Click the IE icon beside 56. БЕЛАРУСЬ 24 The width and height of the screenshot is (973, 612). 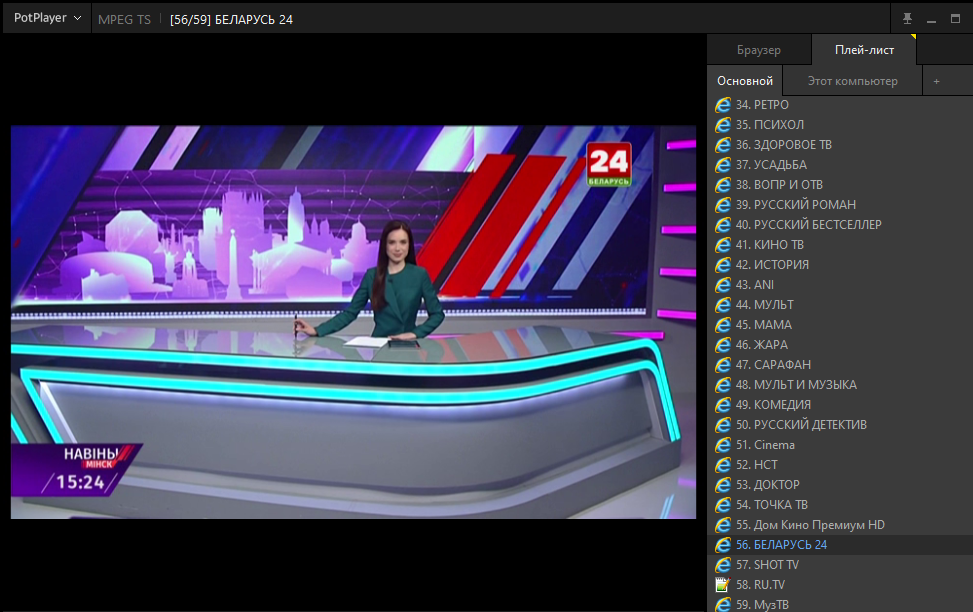point(722,544)
